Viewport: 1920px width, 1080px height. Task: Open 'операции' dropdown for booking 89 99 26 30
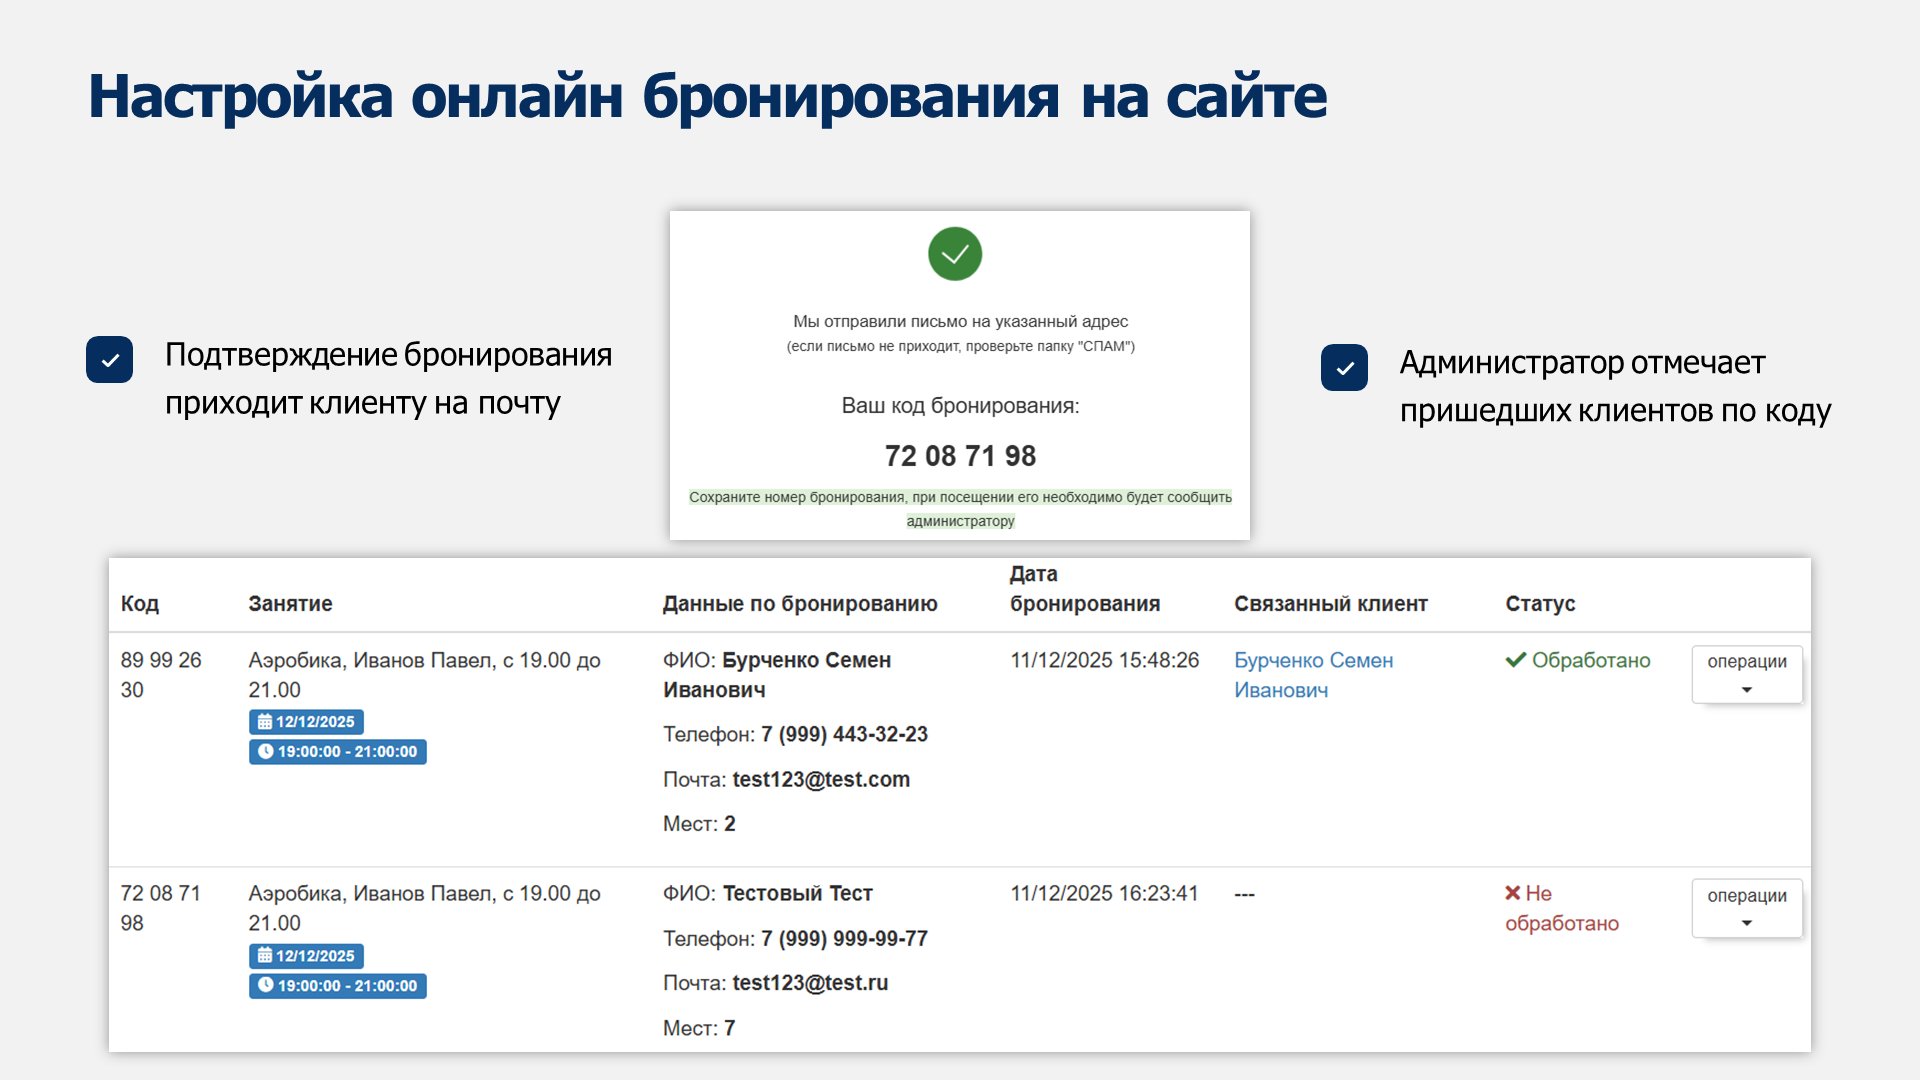click(x=1747, y=674)
